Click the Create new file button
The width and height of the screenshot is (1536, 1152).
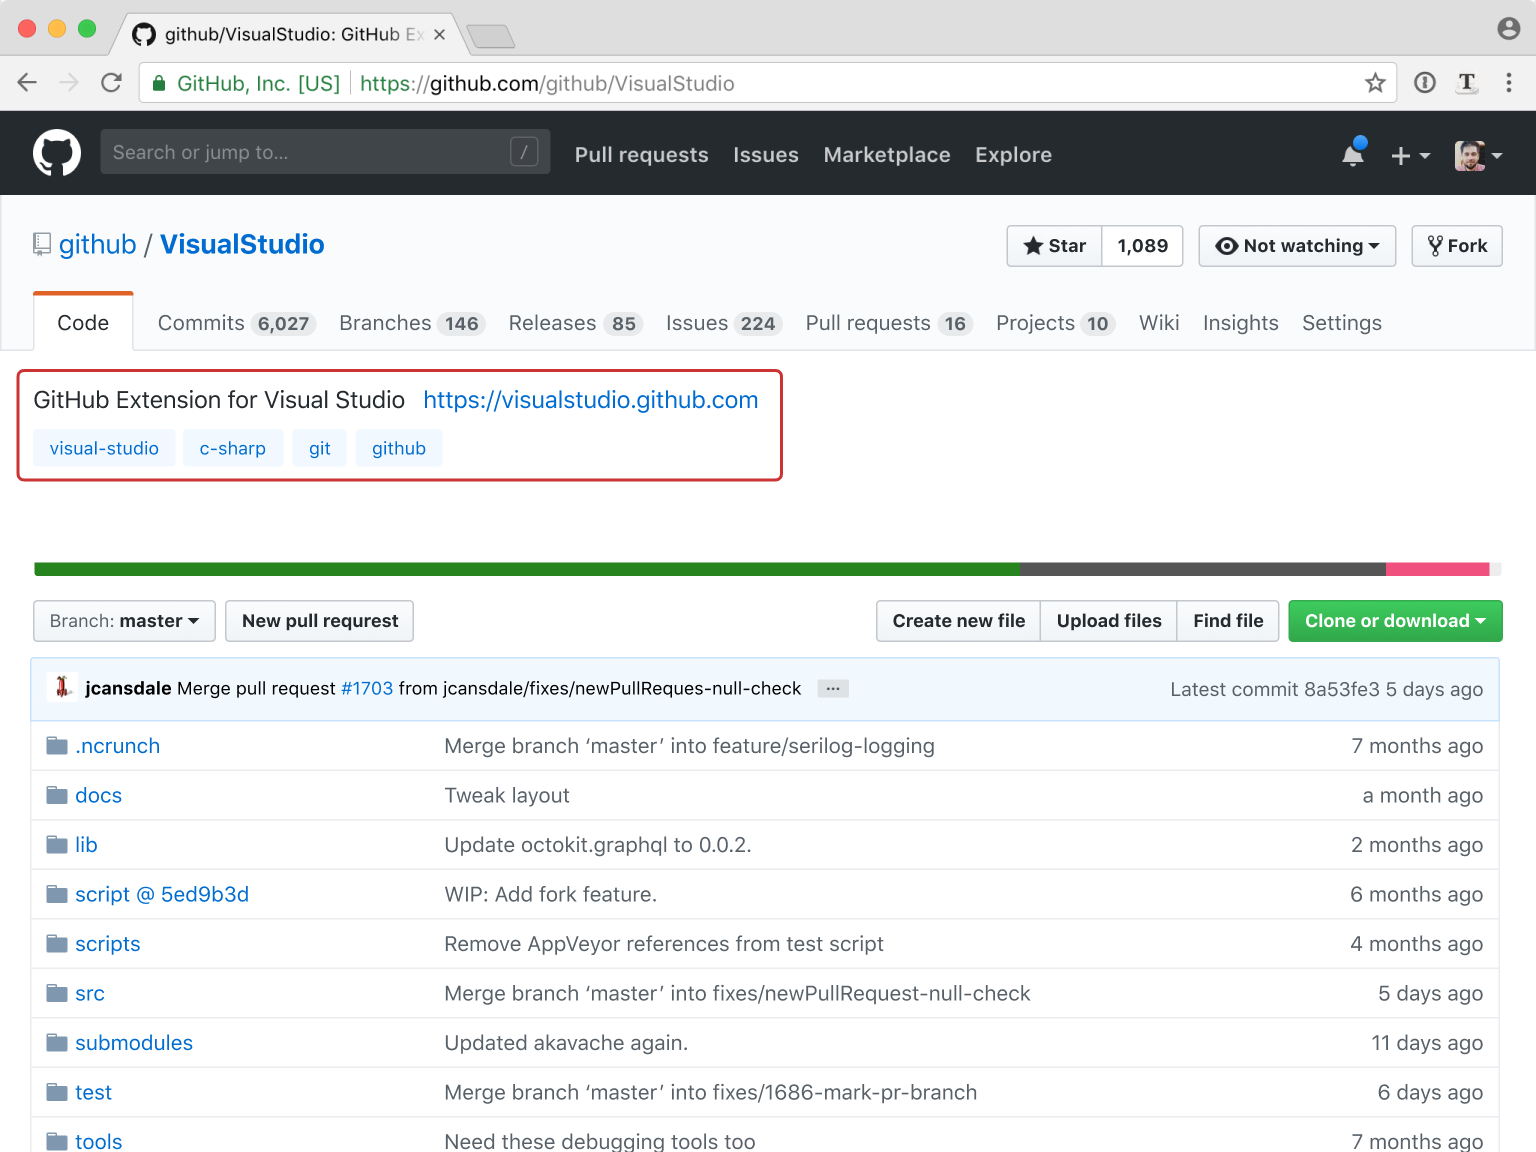[958, 621]
